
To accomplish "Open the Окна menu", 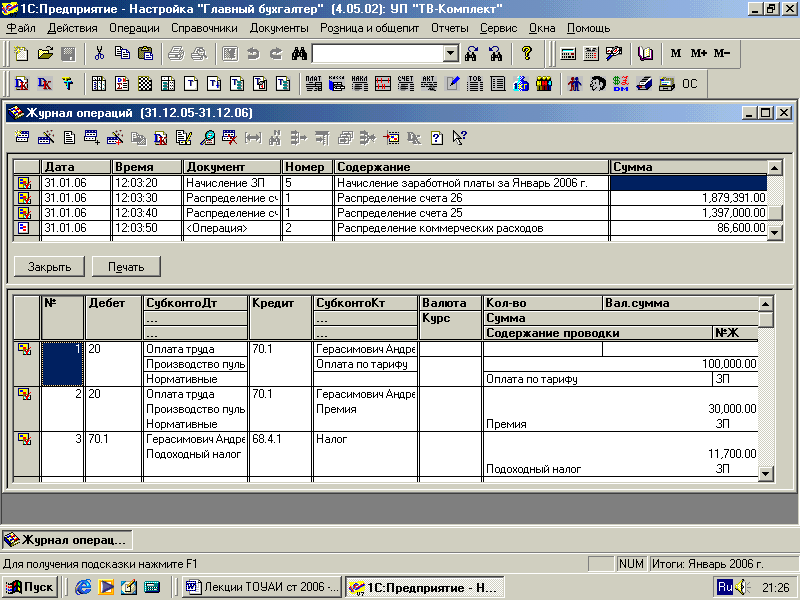I will 542,29.
